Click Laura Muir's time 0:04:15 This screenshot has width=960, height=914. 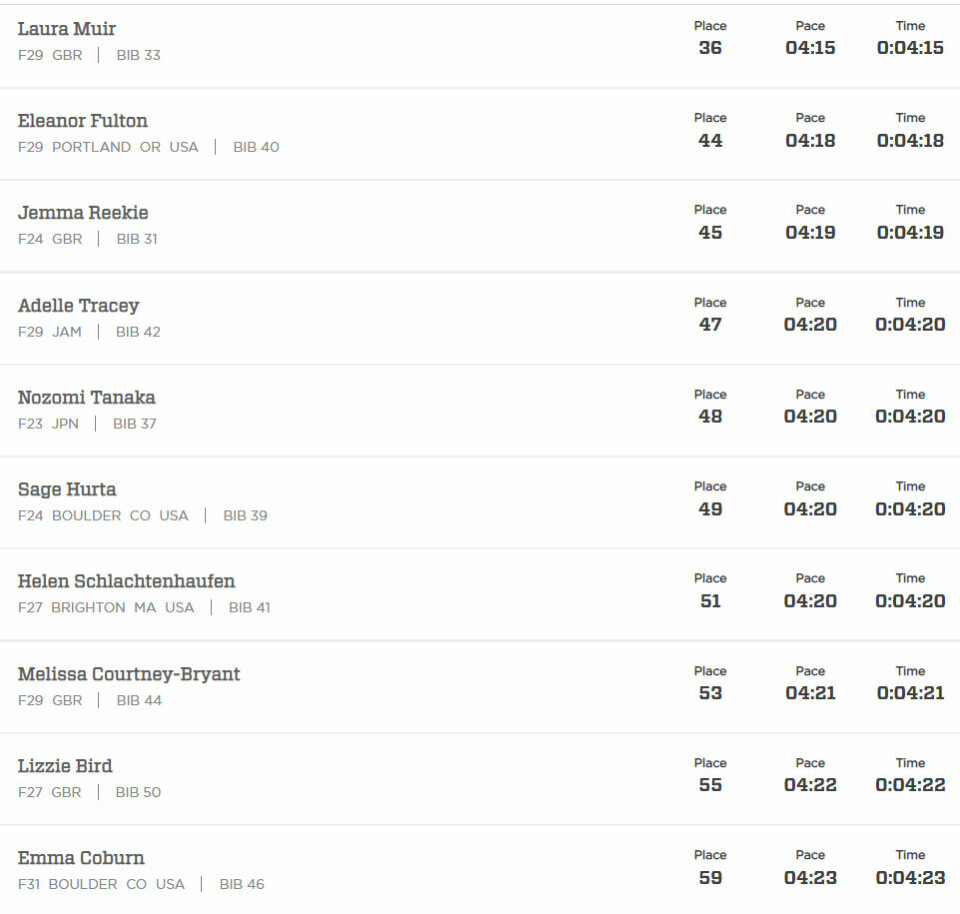click(x=910, y=48)
